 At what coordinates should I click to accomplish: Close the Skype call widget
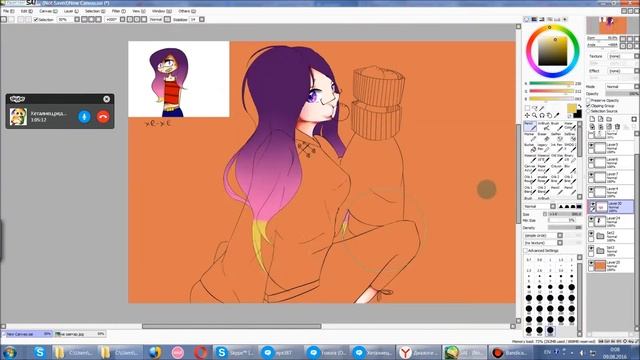pyautogui.click(x=107, y=99)
